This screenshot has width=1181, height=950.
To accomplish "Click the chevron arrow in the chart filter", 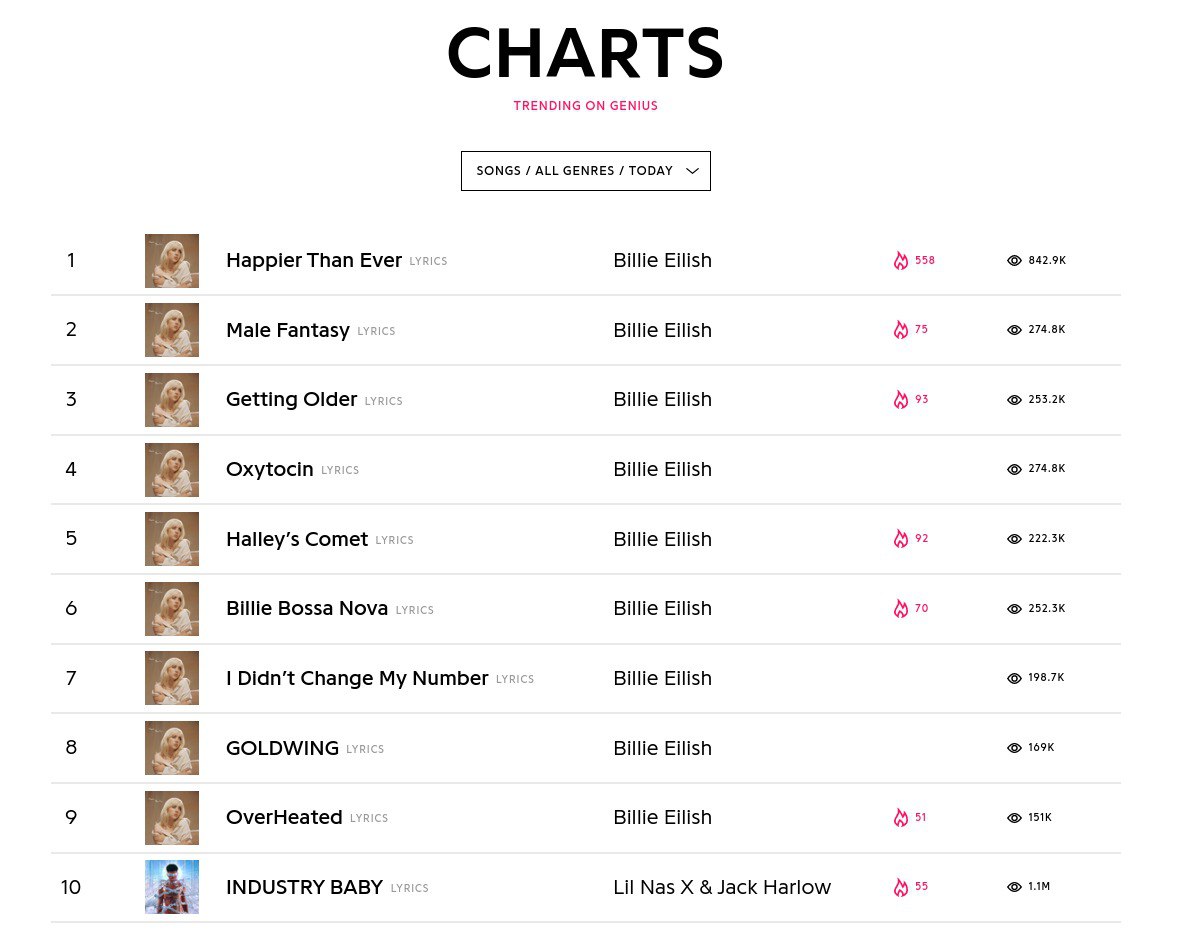I will pyautogui.click(x=692, y=171).
